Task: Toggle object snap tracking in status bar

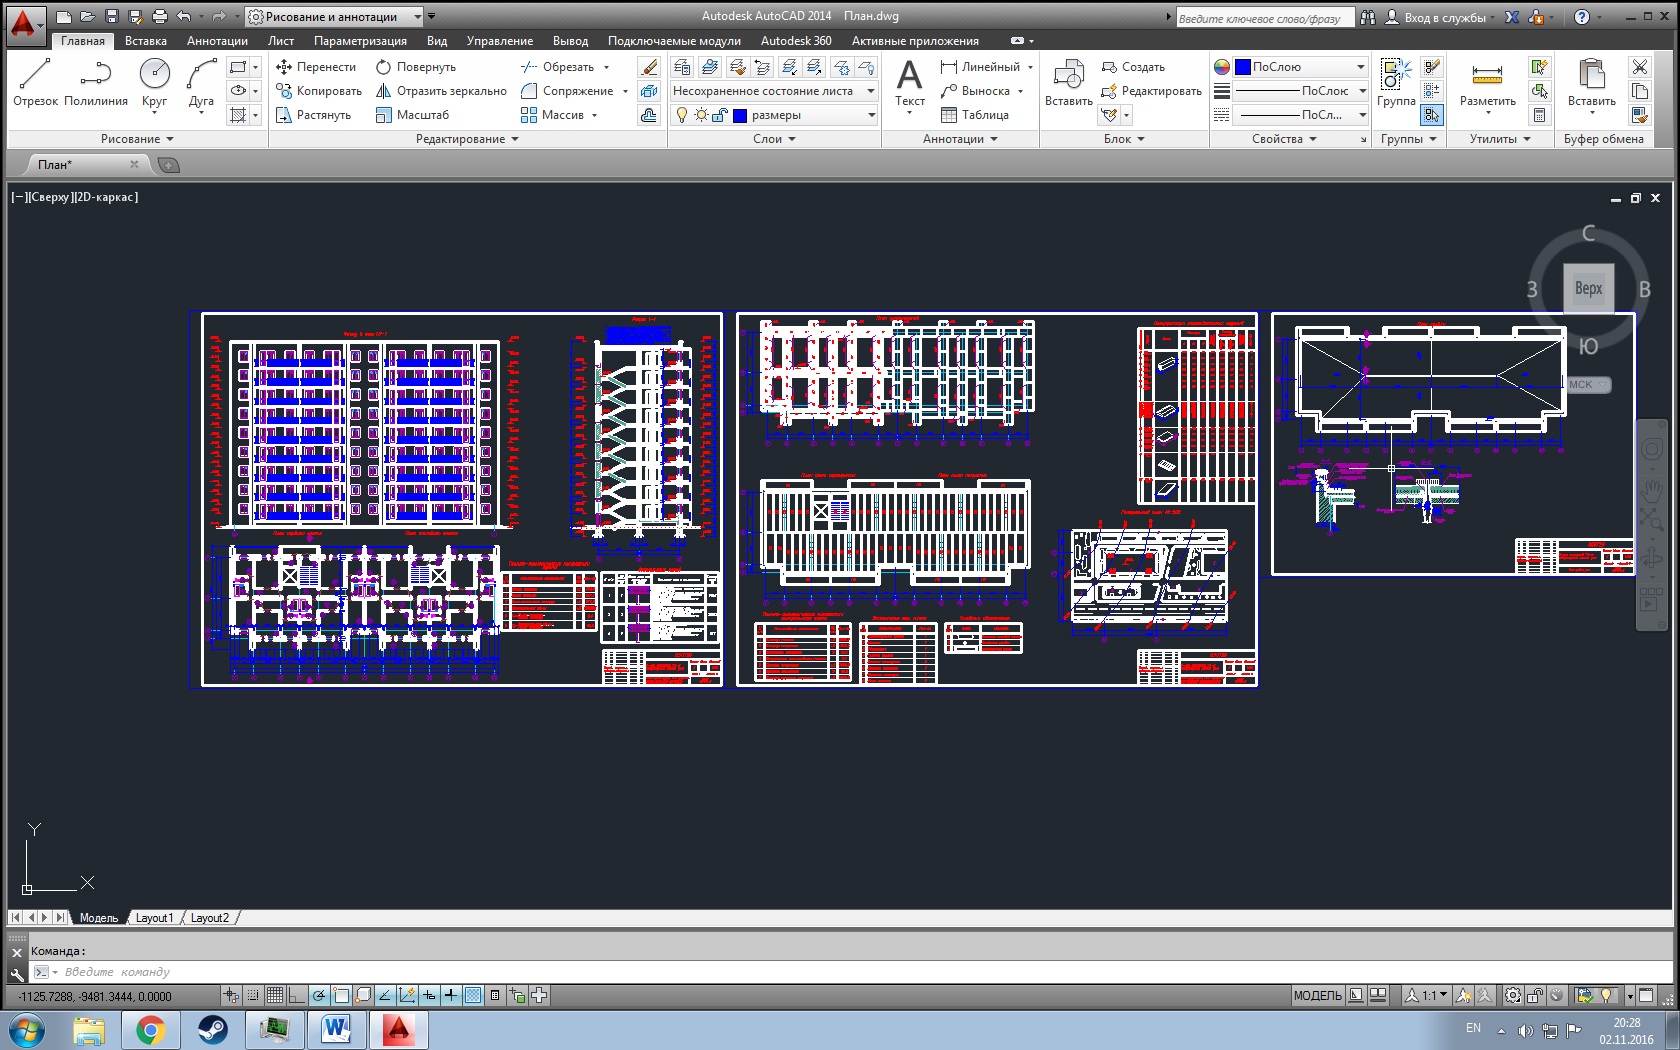Action: click(x=385, y=995)
